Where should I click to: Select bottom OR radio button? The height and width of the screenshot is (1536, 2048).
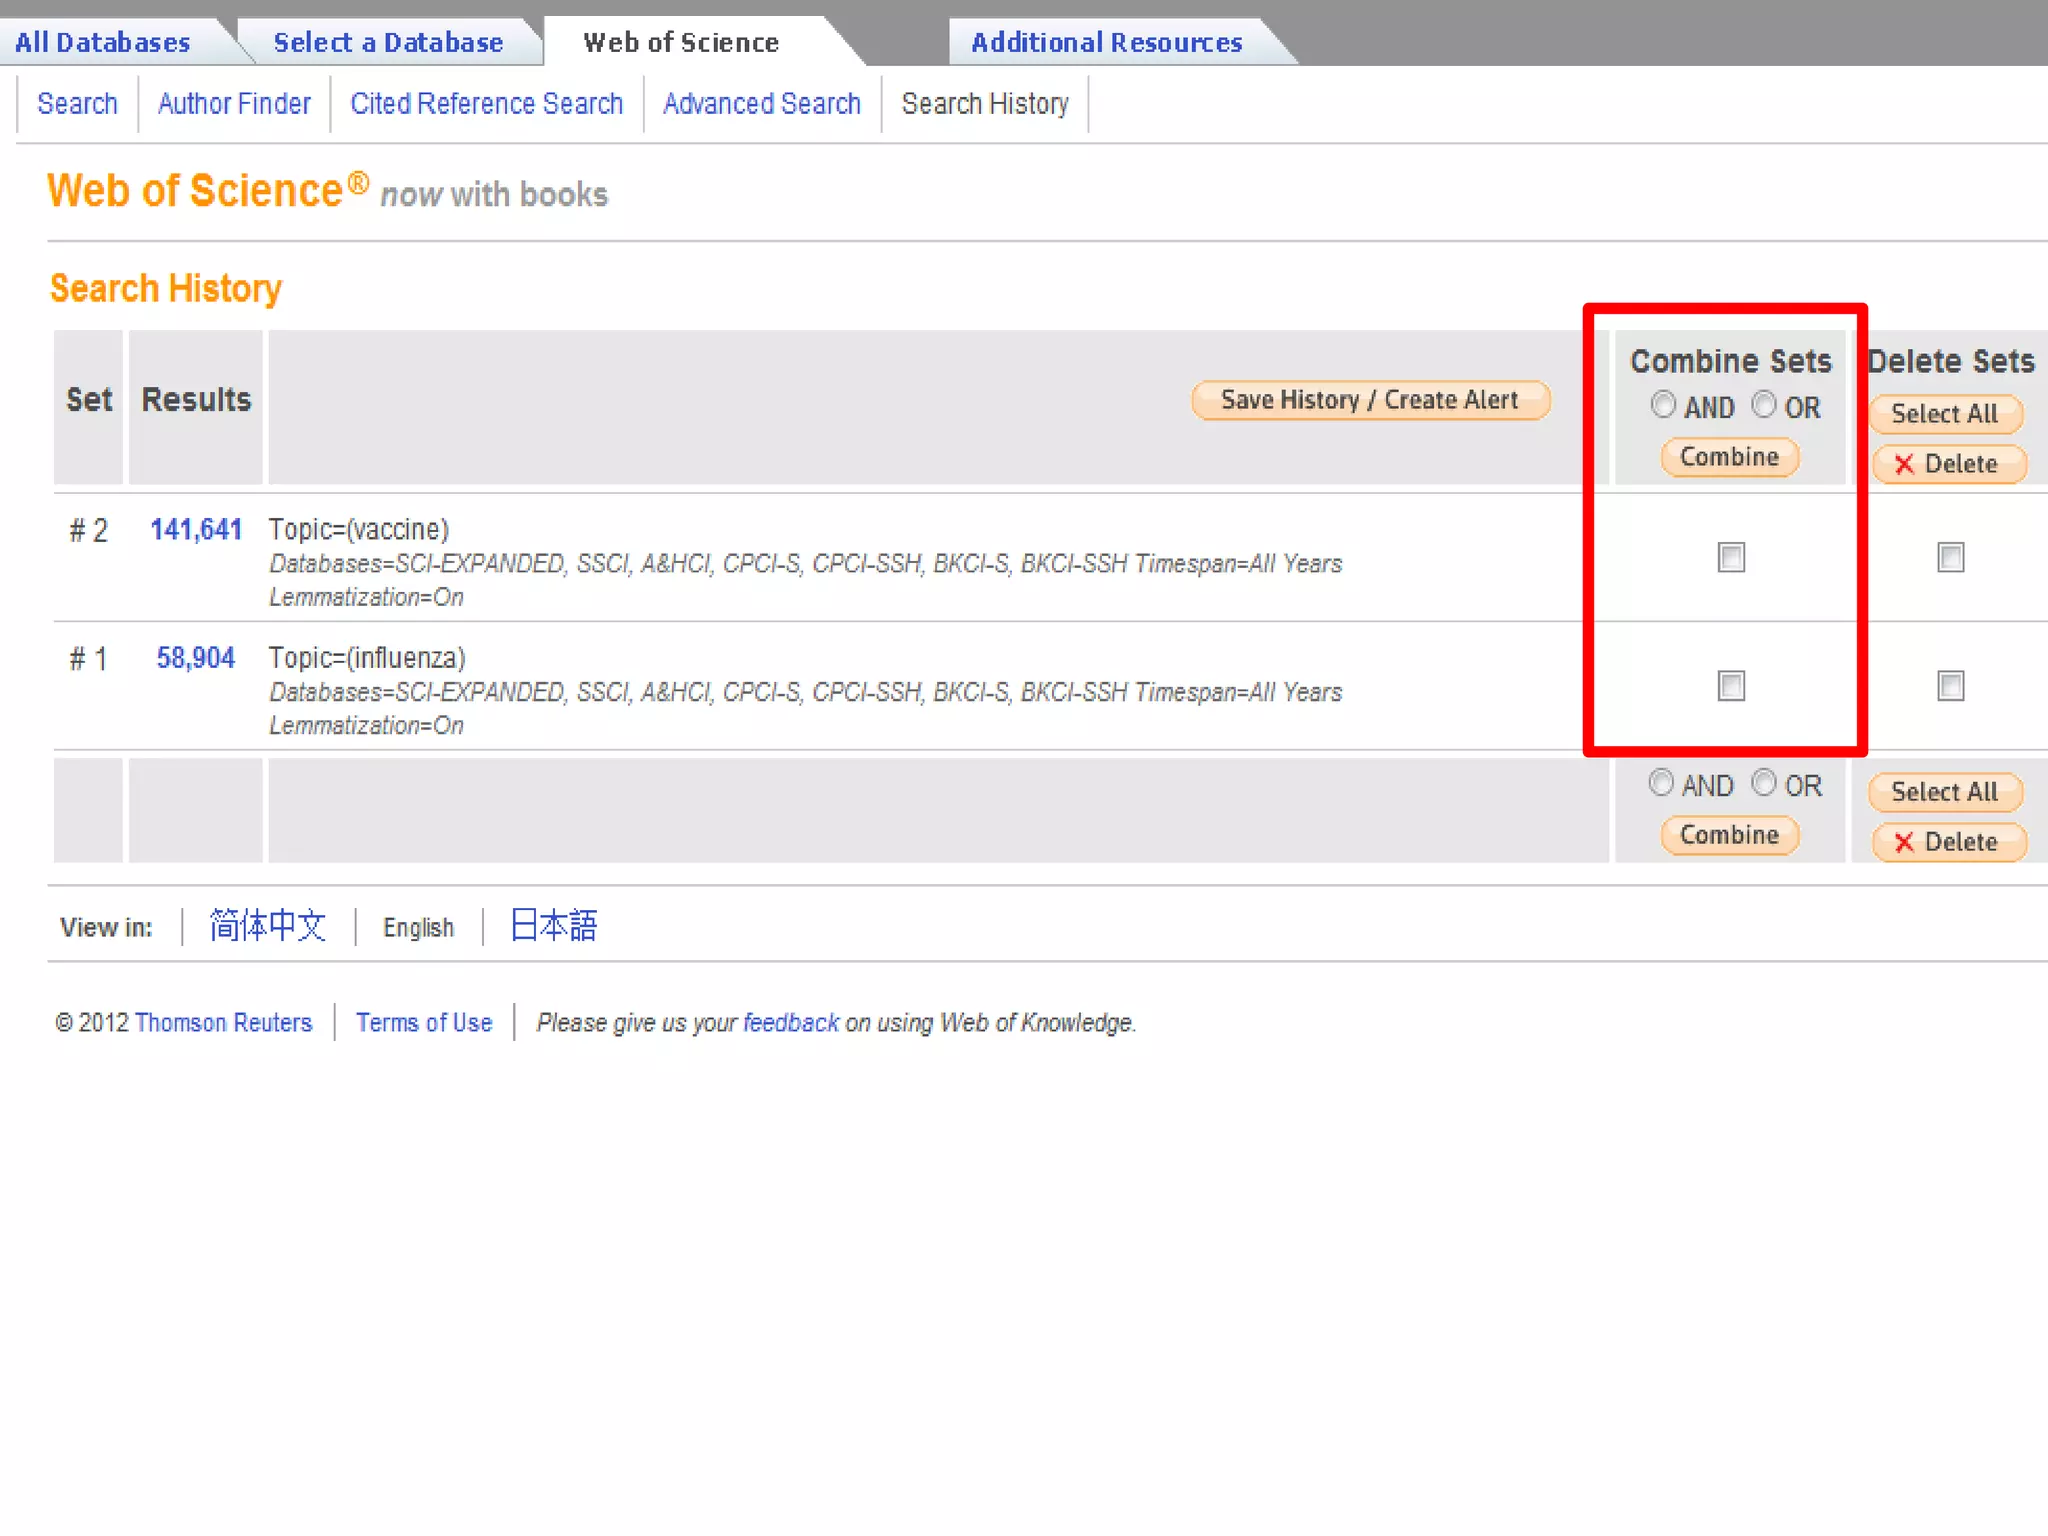pyautogui.click(x=1764, y=783)
